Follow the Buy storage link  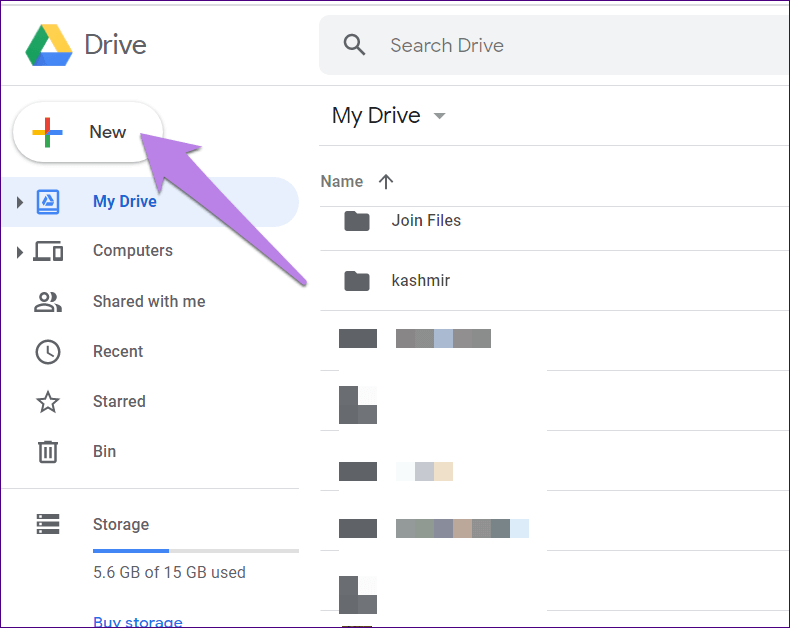(137, 621)
